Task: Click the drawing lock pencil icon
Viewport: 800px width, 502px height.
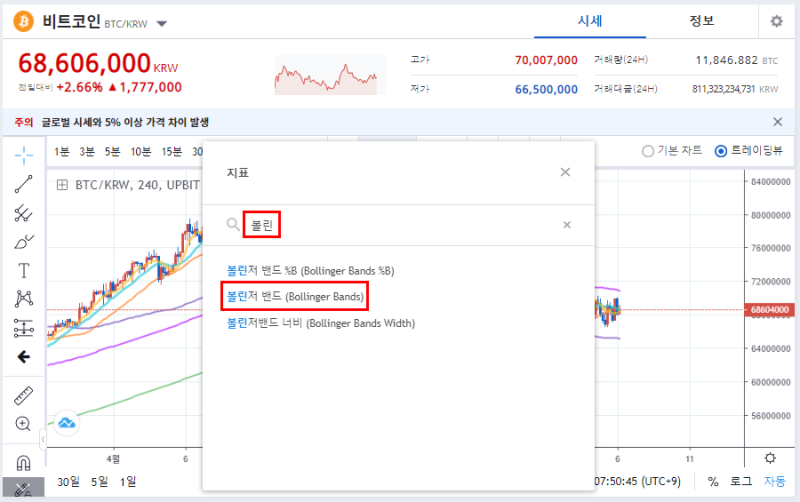Action: (x=23, y=489)
